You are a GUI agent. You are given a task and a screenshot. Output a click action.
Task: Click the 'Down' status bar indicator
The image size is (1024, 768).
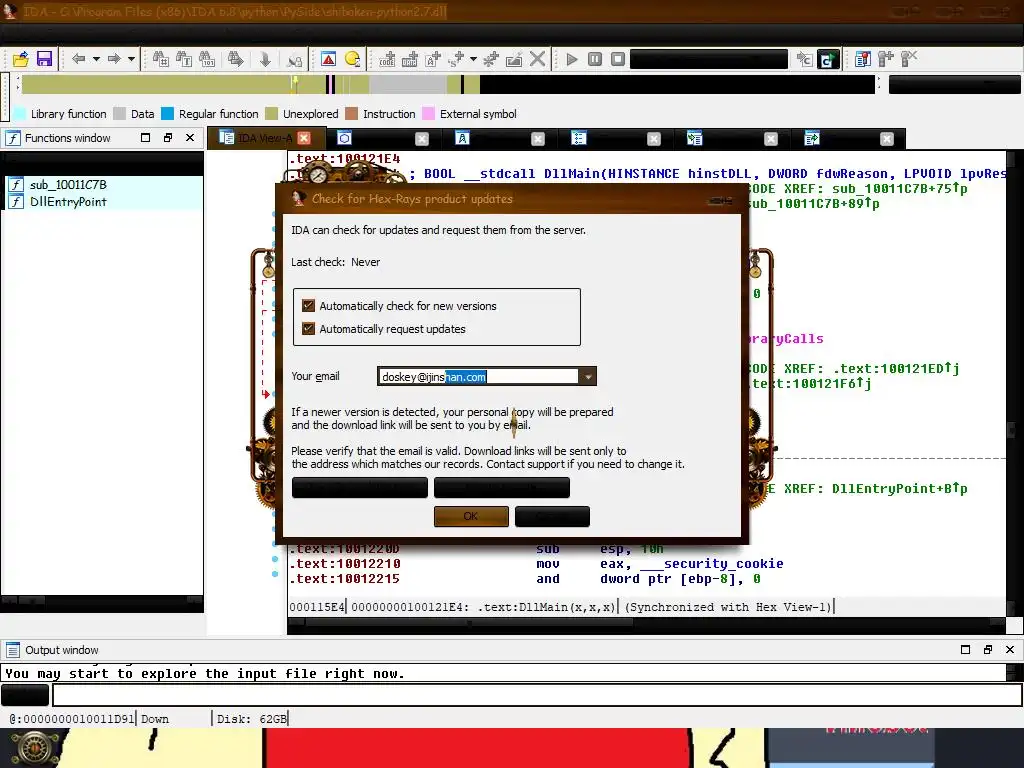coord(155,719)
